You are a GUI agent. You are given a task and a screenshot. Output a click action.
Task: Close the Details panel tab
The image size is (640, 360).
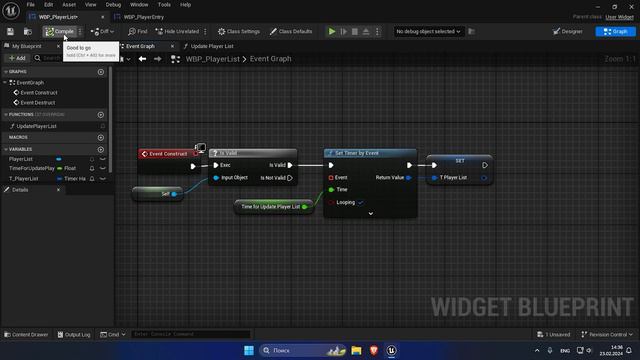point(58,190)
